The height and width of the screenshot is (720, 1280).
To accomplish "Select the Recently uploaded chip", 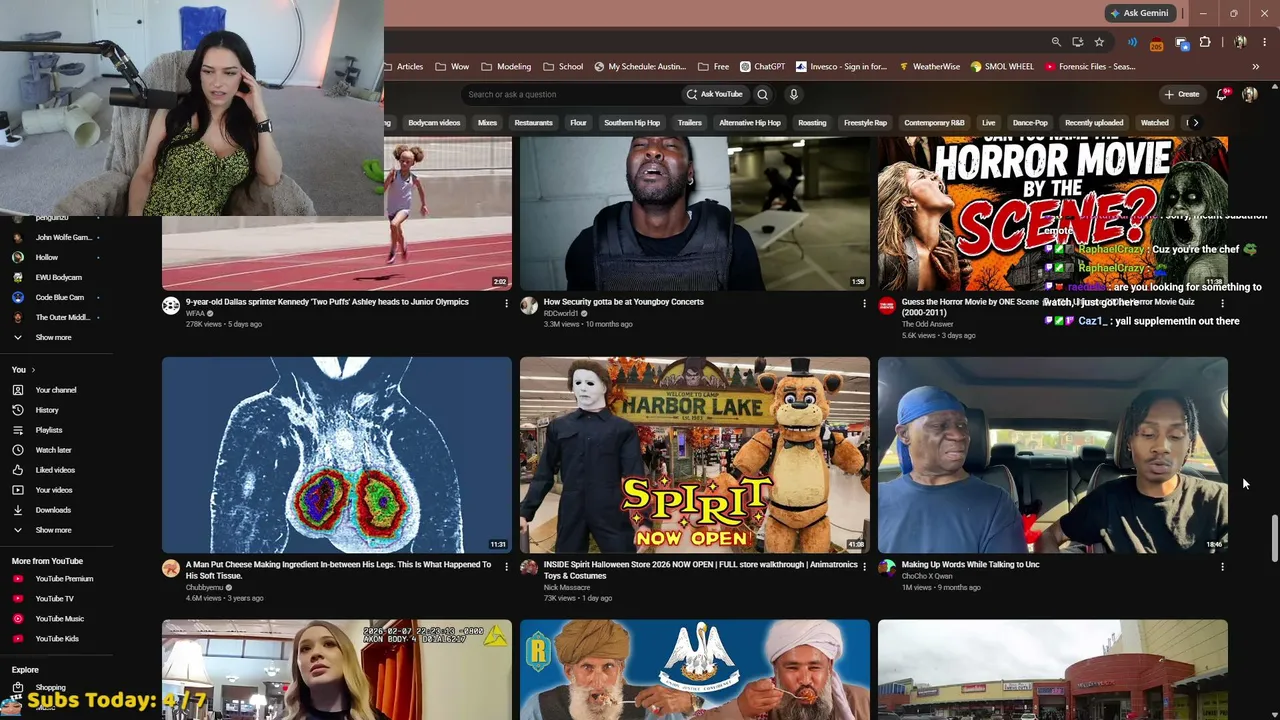I will (1094, 123).
